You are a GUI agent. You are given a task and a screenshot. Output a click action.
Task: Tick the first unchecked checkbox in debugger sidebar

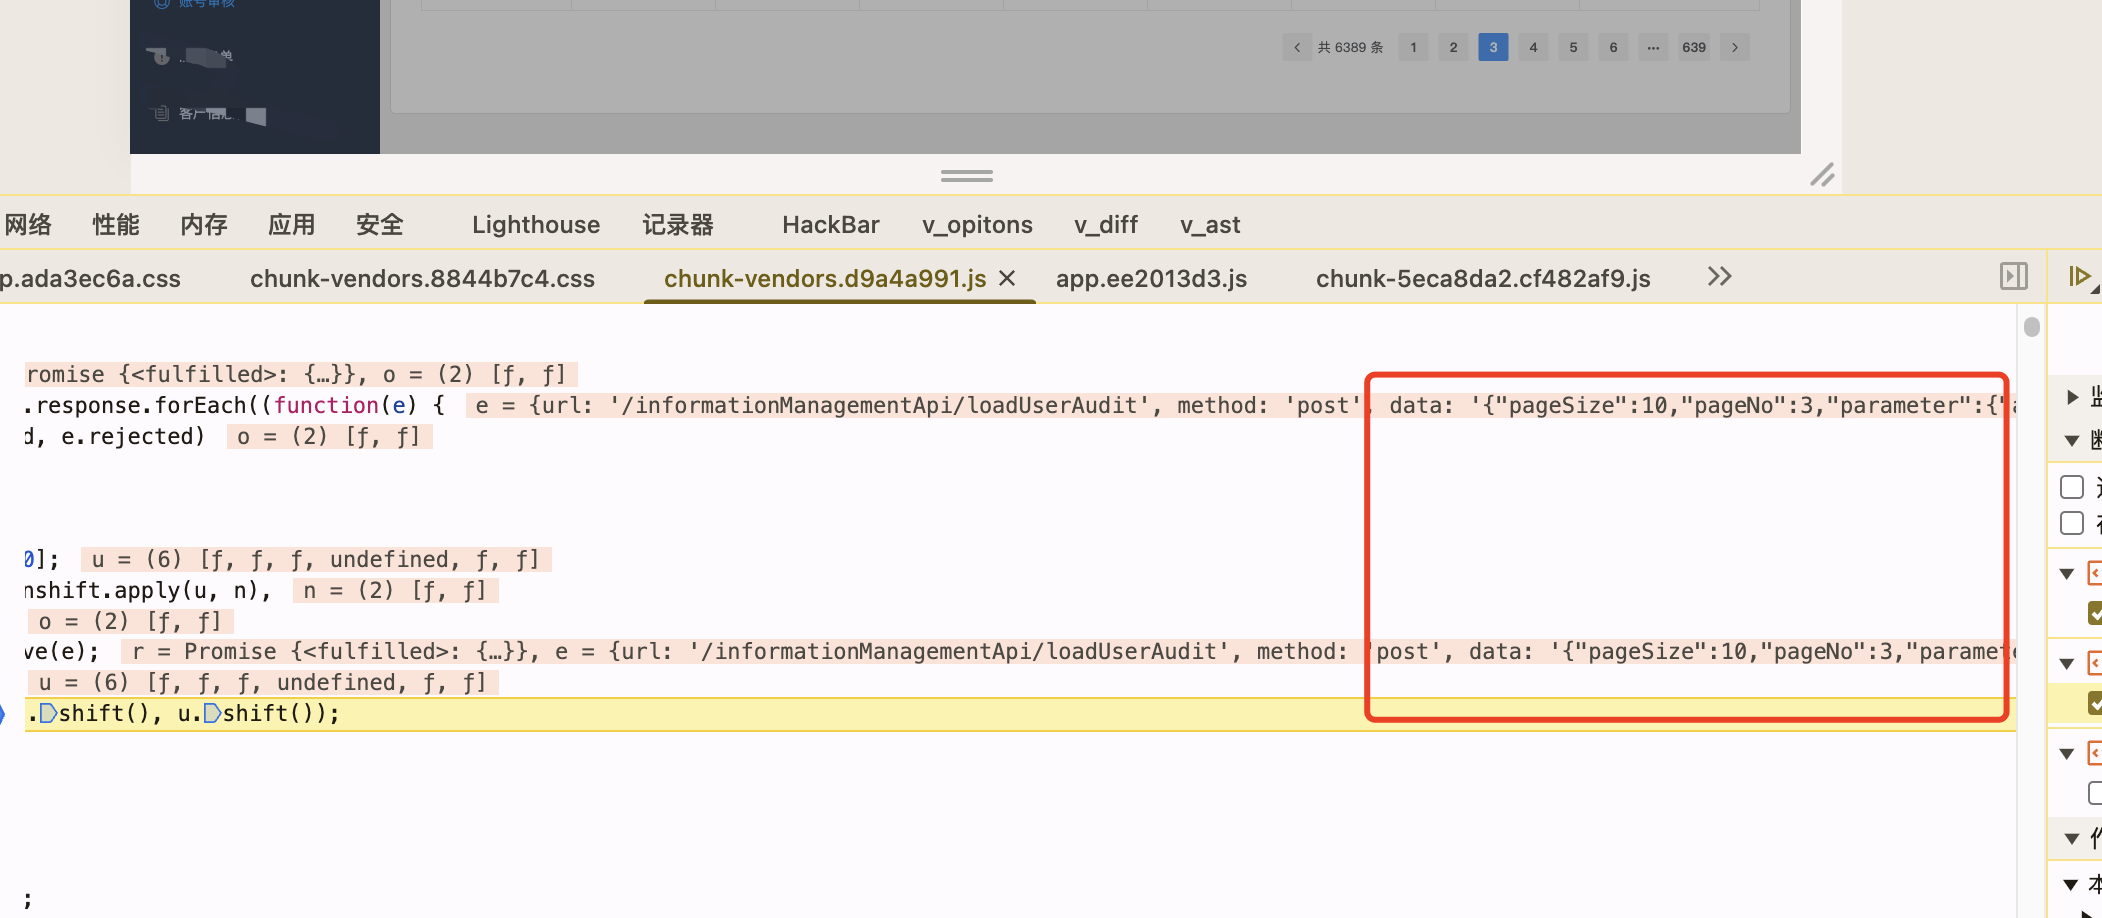(2072, 487)
